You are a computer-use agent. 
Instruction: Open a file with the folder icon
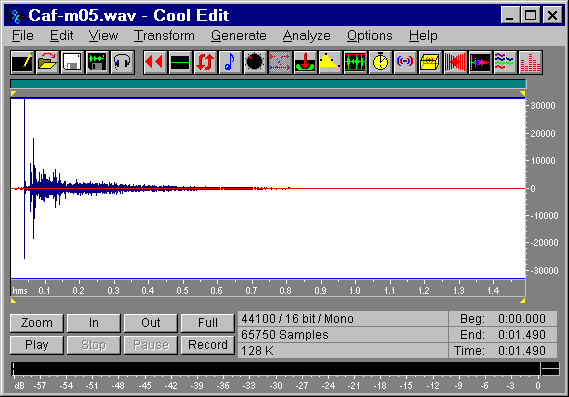pos(47,62)
